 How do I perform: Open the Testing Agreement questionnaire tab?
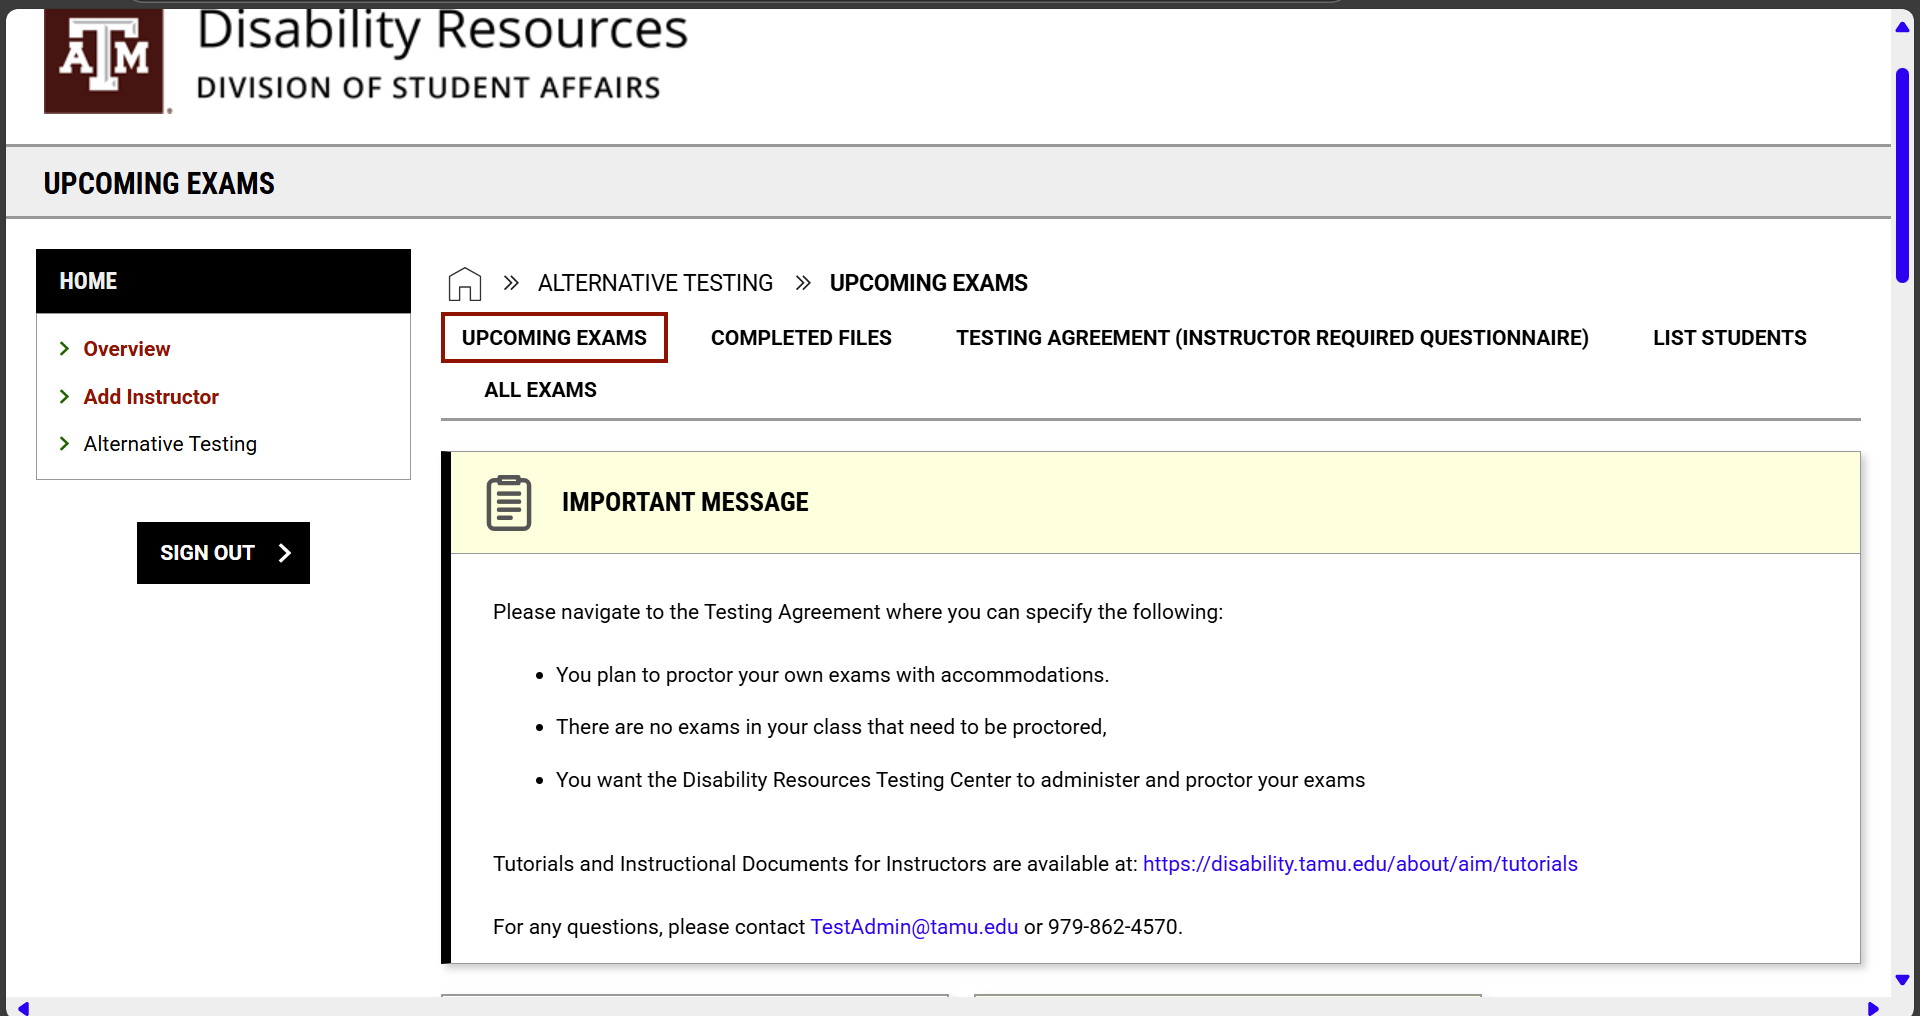(x=1272, y=338)
